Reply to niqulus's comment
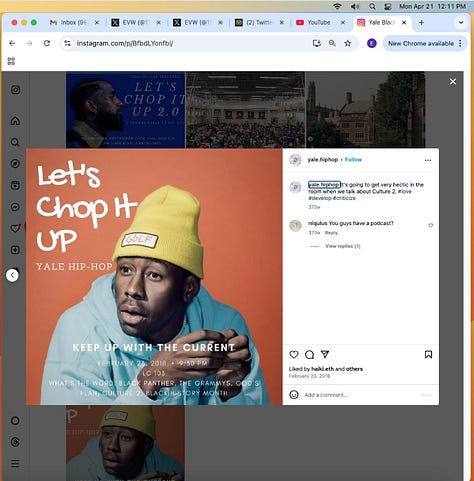 pos(331,233)
